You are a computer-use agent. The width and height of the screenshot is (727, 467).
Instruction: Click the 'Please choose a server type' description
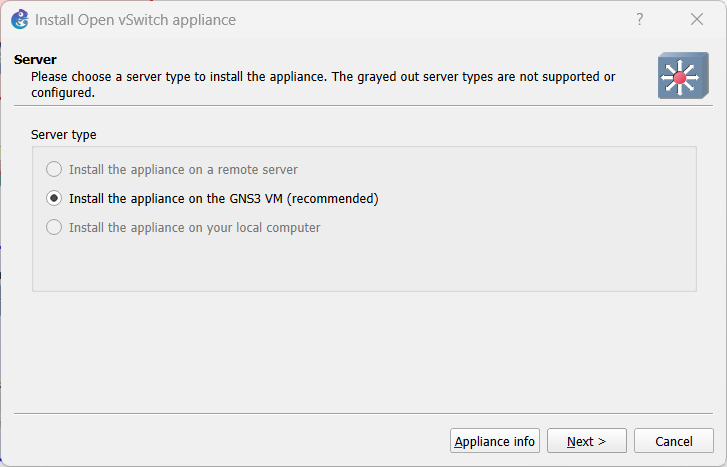pos(323,84)
